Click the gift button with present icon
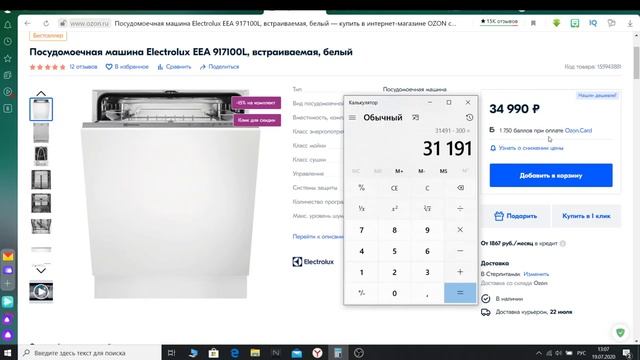This screenshot has height=360, width=640. click(516, 216)
